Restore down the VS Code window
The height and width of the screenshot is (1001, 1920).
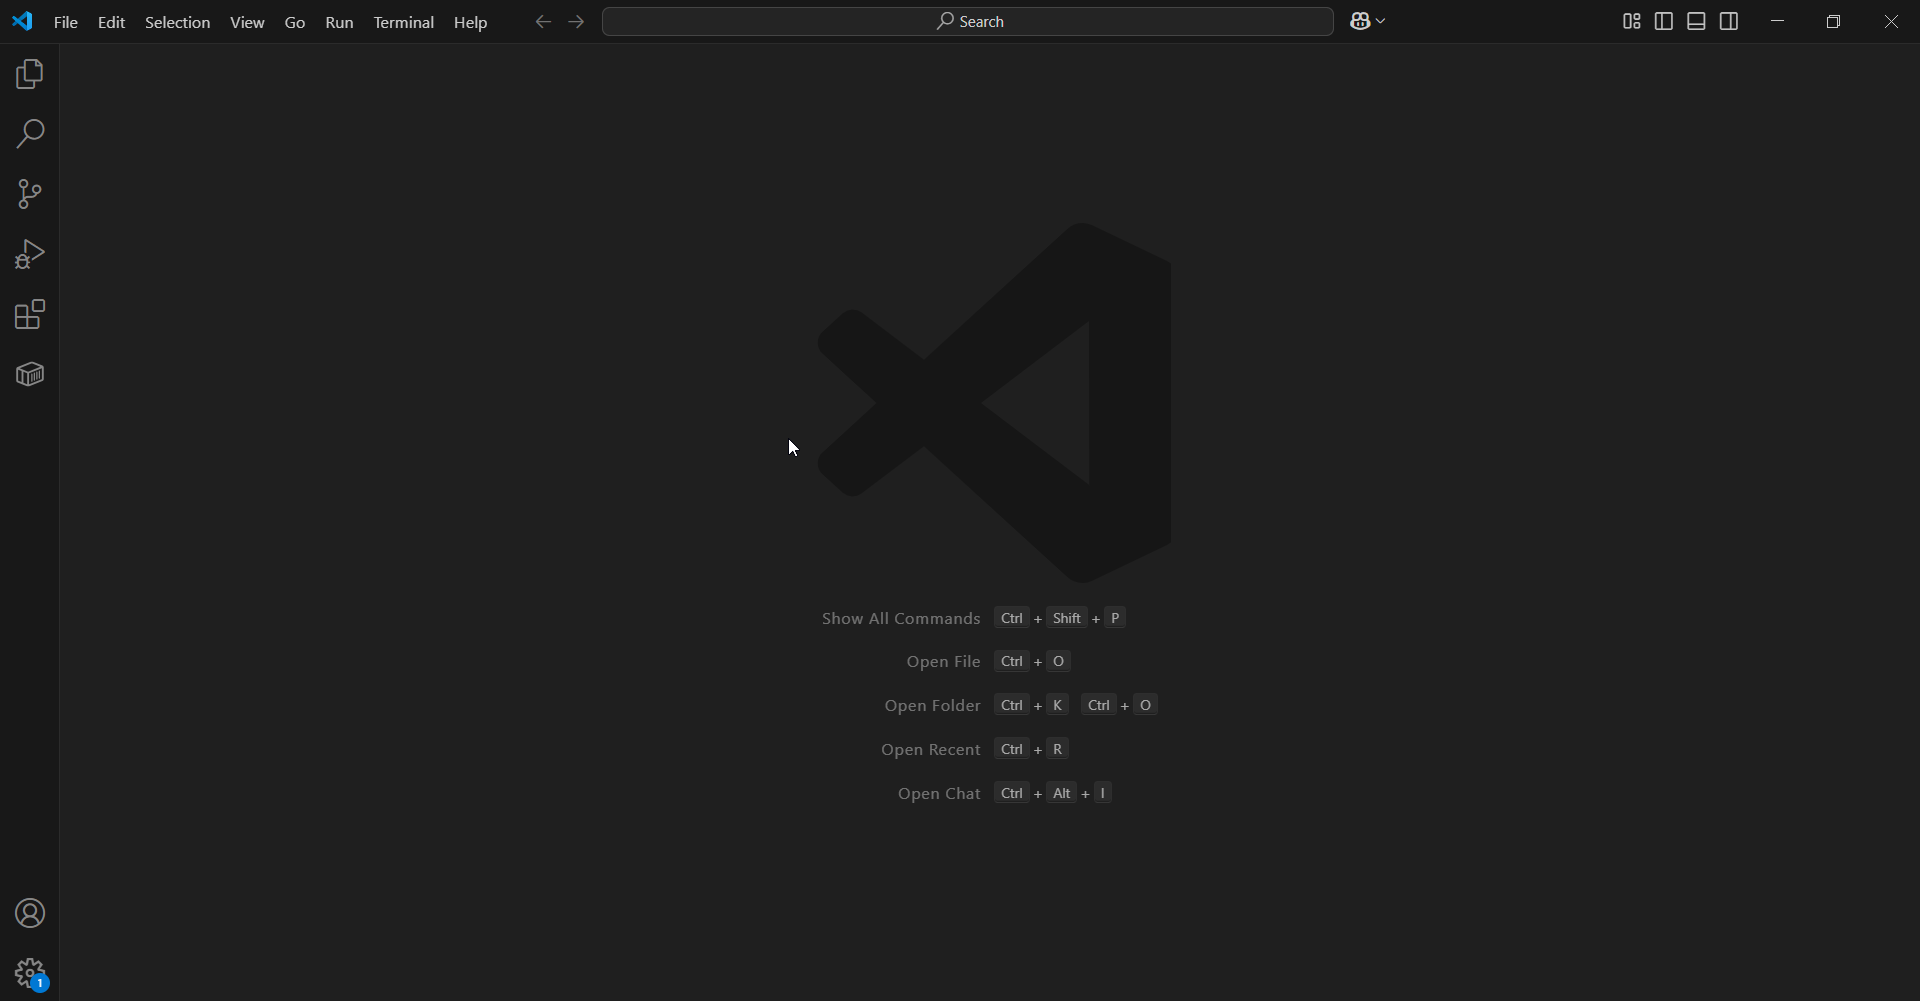[1834, 22]
